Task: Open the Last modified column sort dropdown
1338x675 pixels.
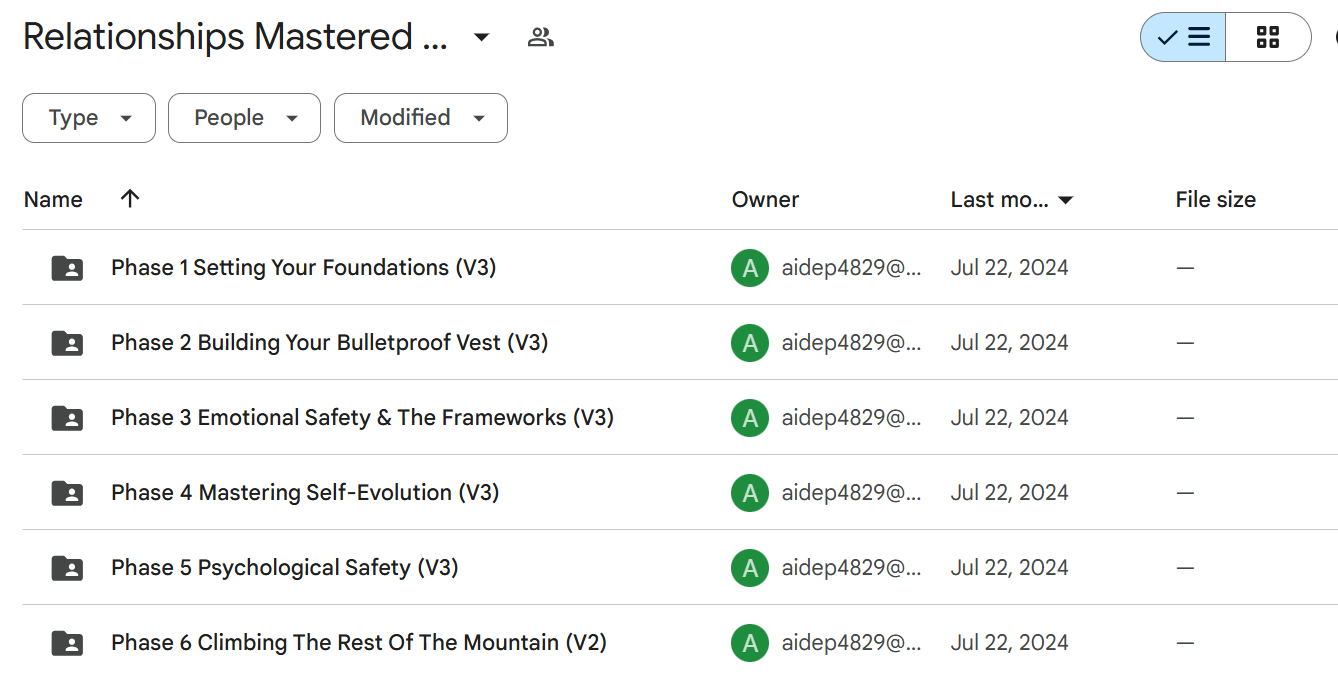Action: point(1065,200)
